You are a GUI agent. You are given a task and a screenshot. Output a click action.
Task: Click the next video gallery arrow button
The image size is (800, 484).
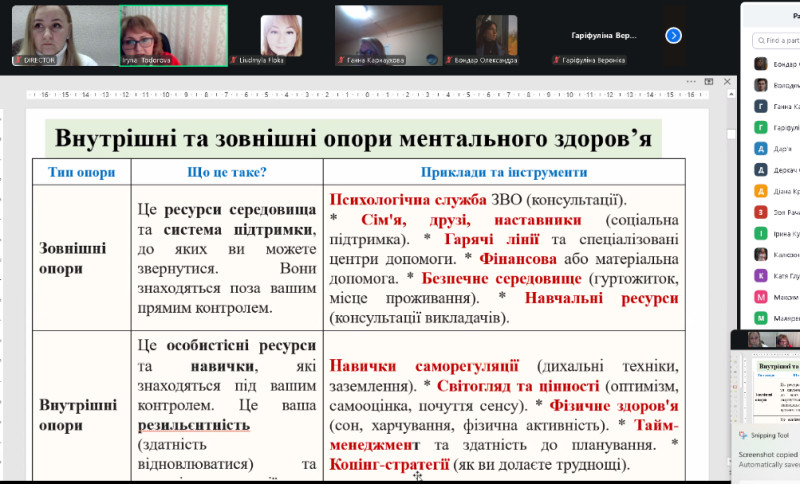(673, 35)
